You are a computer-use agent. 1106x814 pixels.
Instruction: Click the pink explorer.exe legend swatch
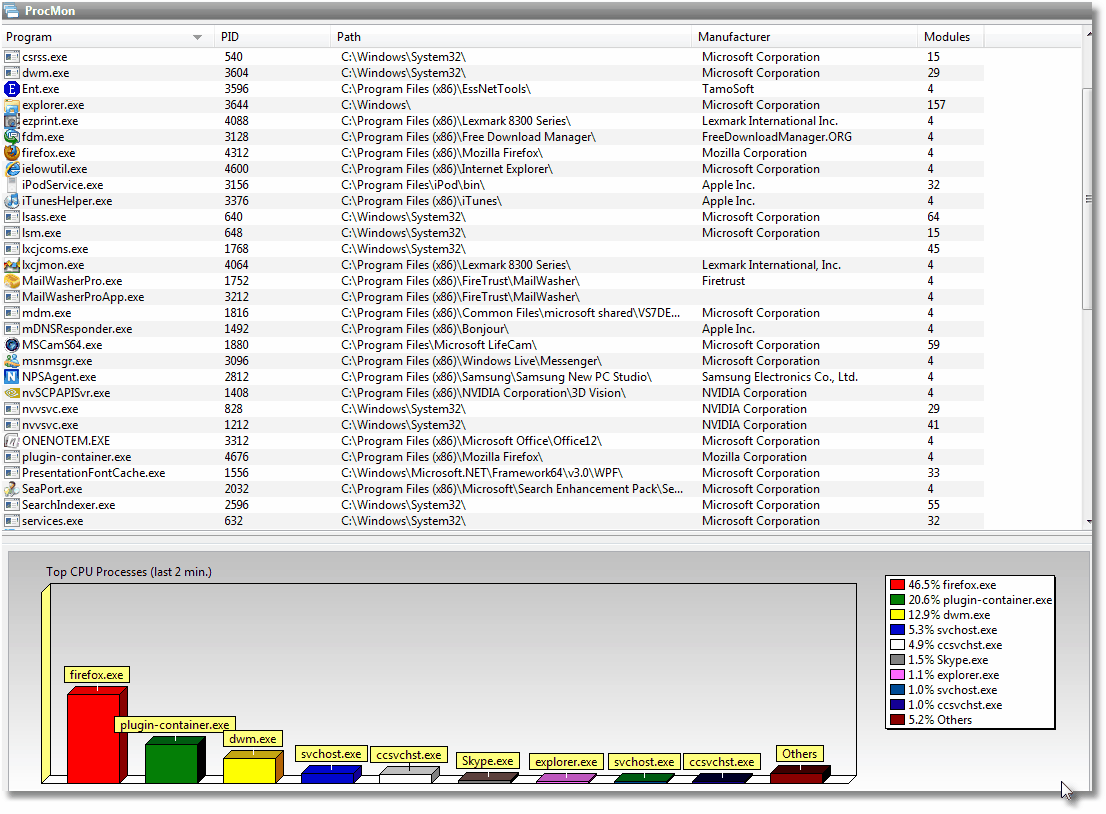coord(897,675)
